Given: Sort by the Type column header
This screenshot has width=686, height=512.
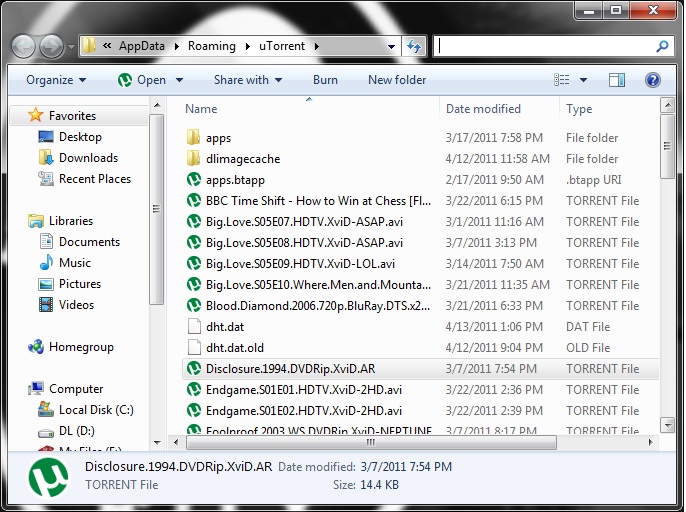Looking at the screenshot, I should coord(579,109).
